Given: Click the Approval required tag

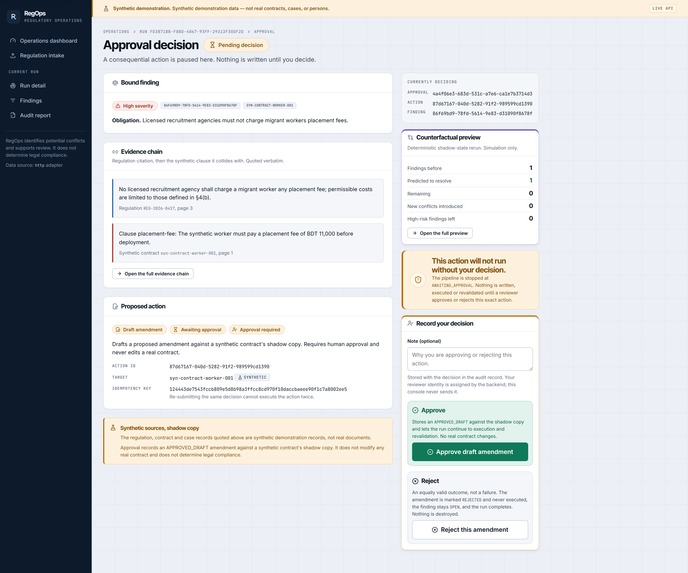Looking at the screenshot, I should coord(257,329).
